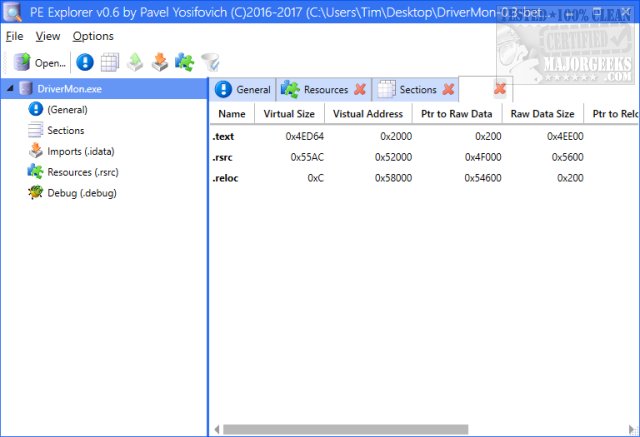
Task: Select Resources (.rsrc) tree item
Action: coord(83,172)
